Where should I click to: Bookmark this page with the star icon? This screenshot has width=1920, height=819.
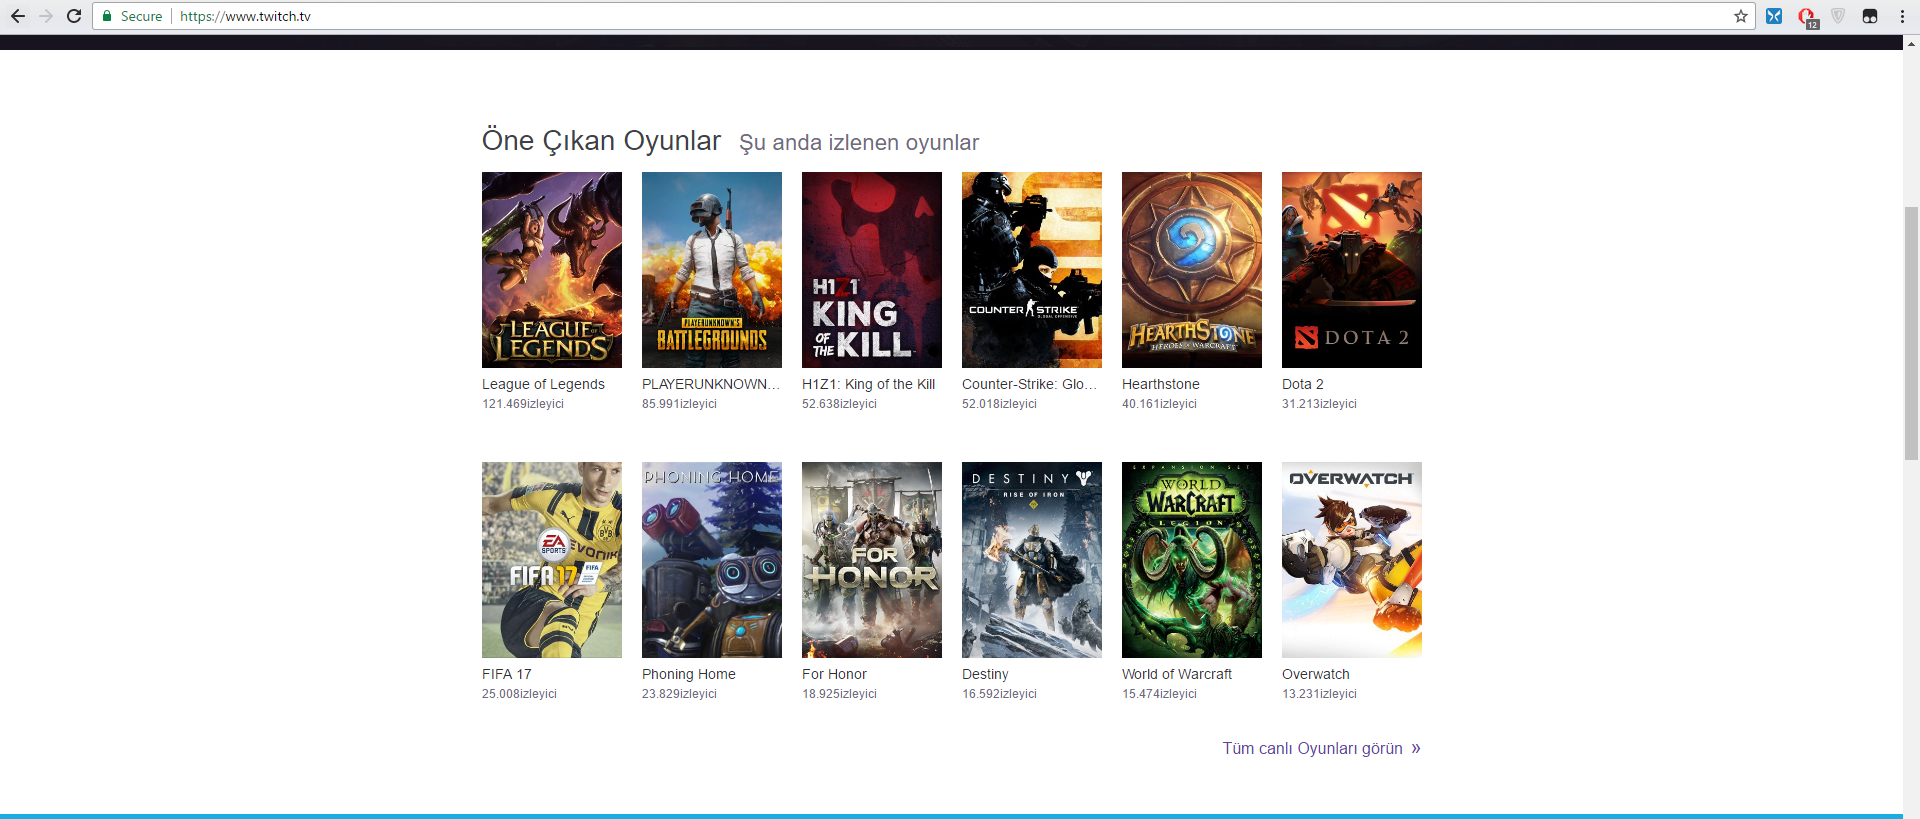point(1741,16)
